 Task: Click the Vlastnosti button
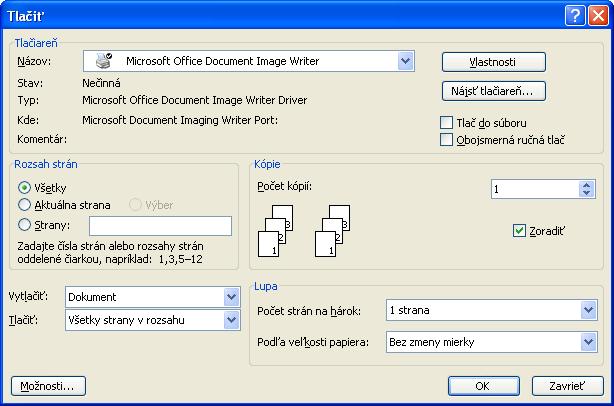(x=493, y=62)
